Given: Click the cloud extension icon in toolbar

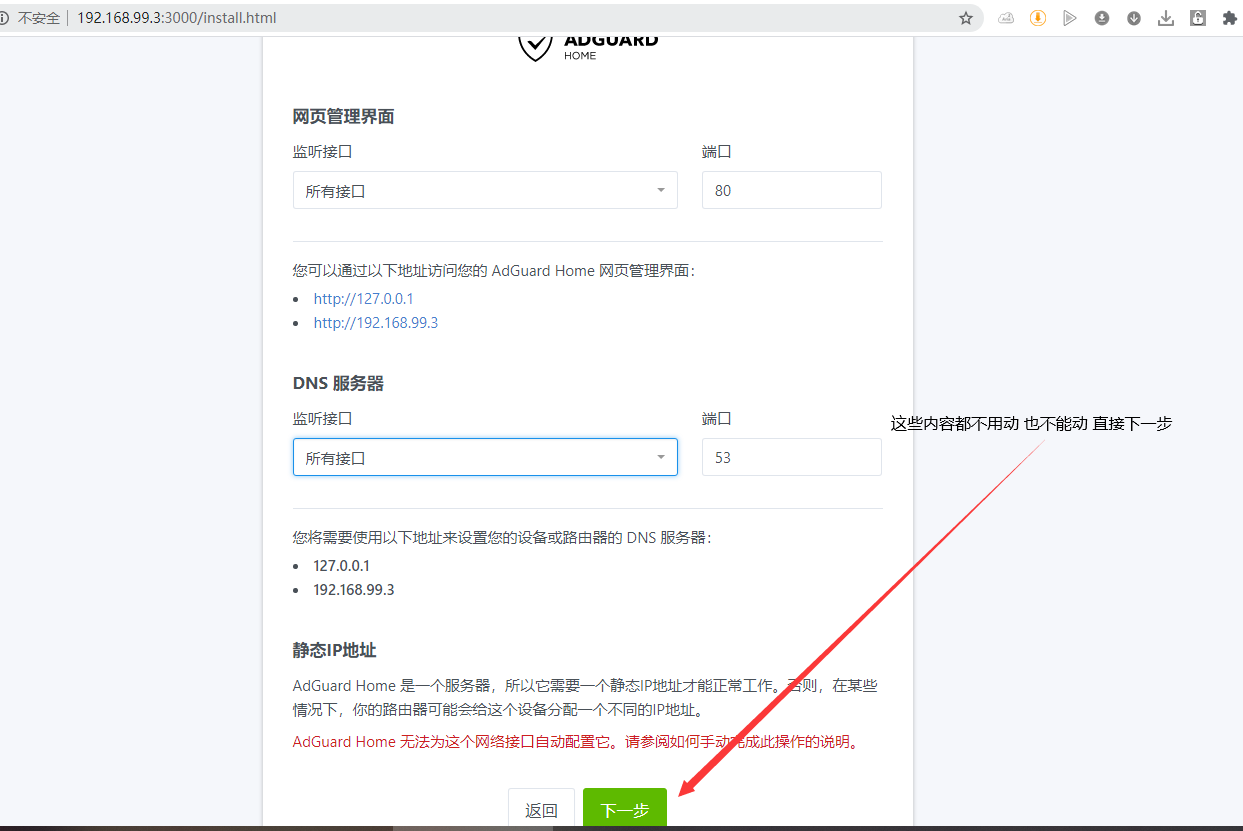Looking at the screenshot, I should 1006,18.
